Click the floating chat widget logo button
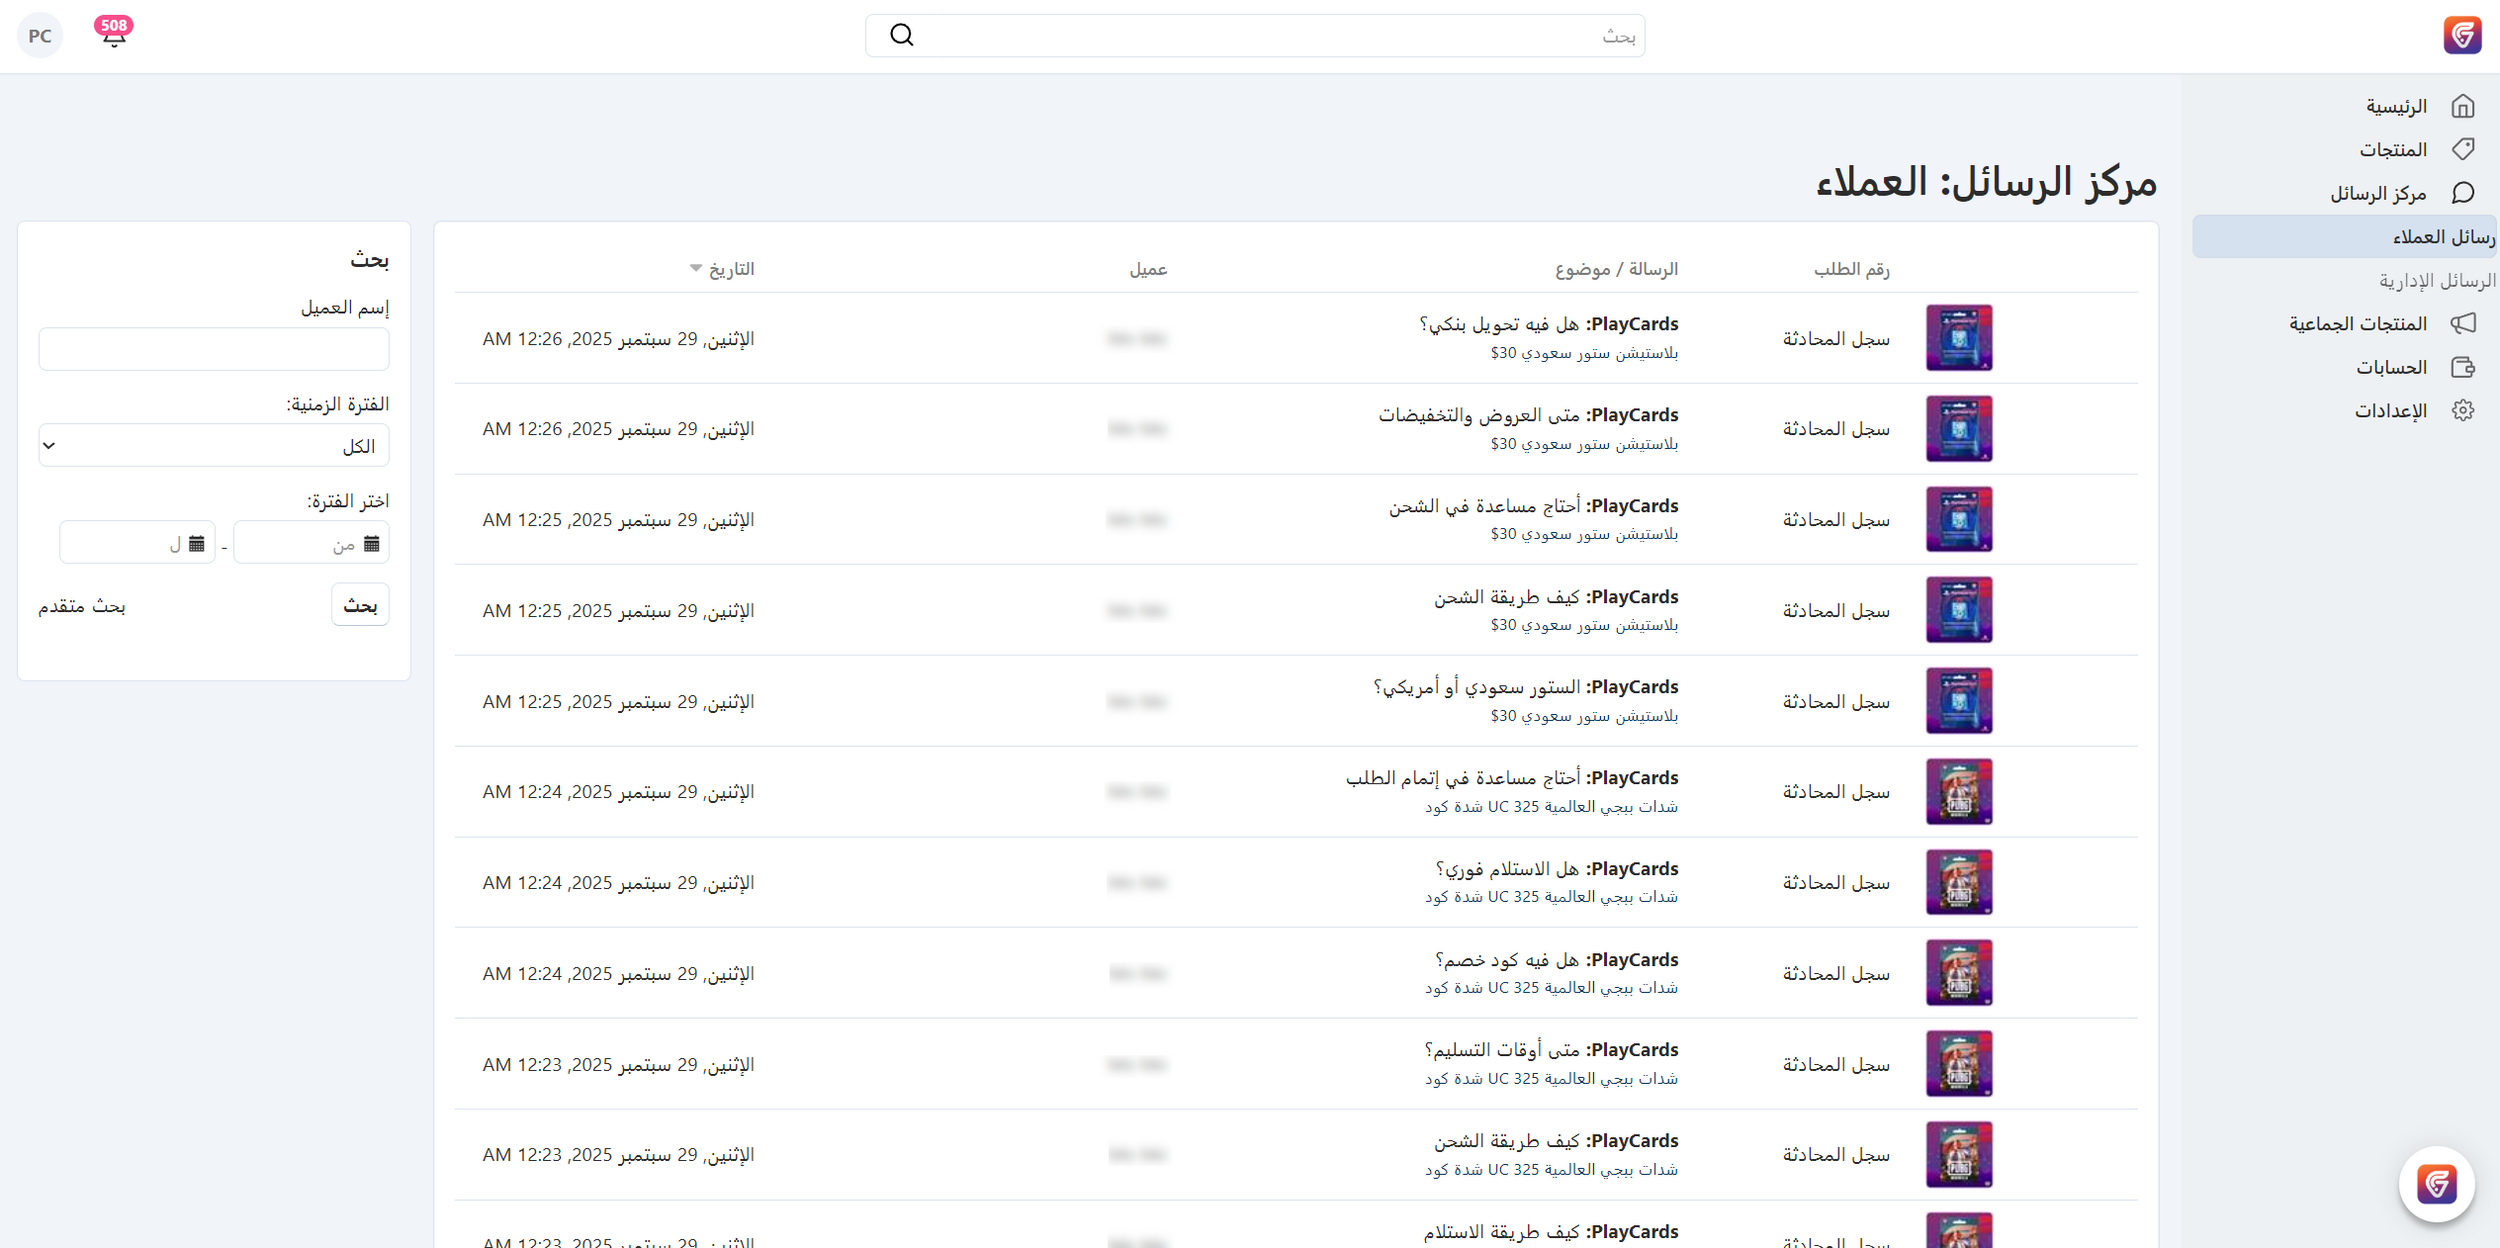The width and height of the screenshot is (2500, 1248). point(2436,1183)
